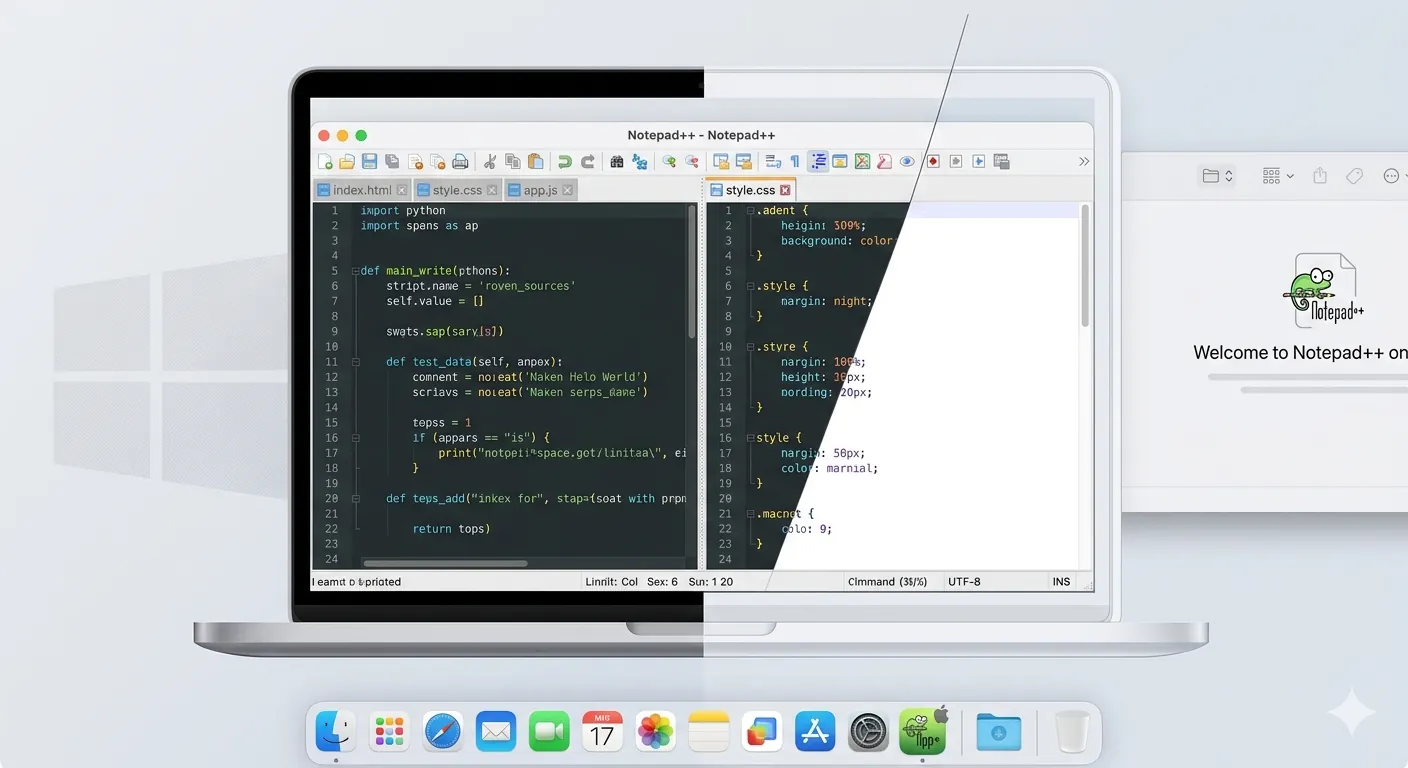1408x768 pixels.
Task: Open Safari from the Dock
Action: (442, 732)
